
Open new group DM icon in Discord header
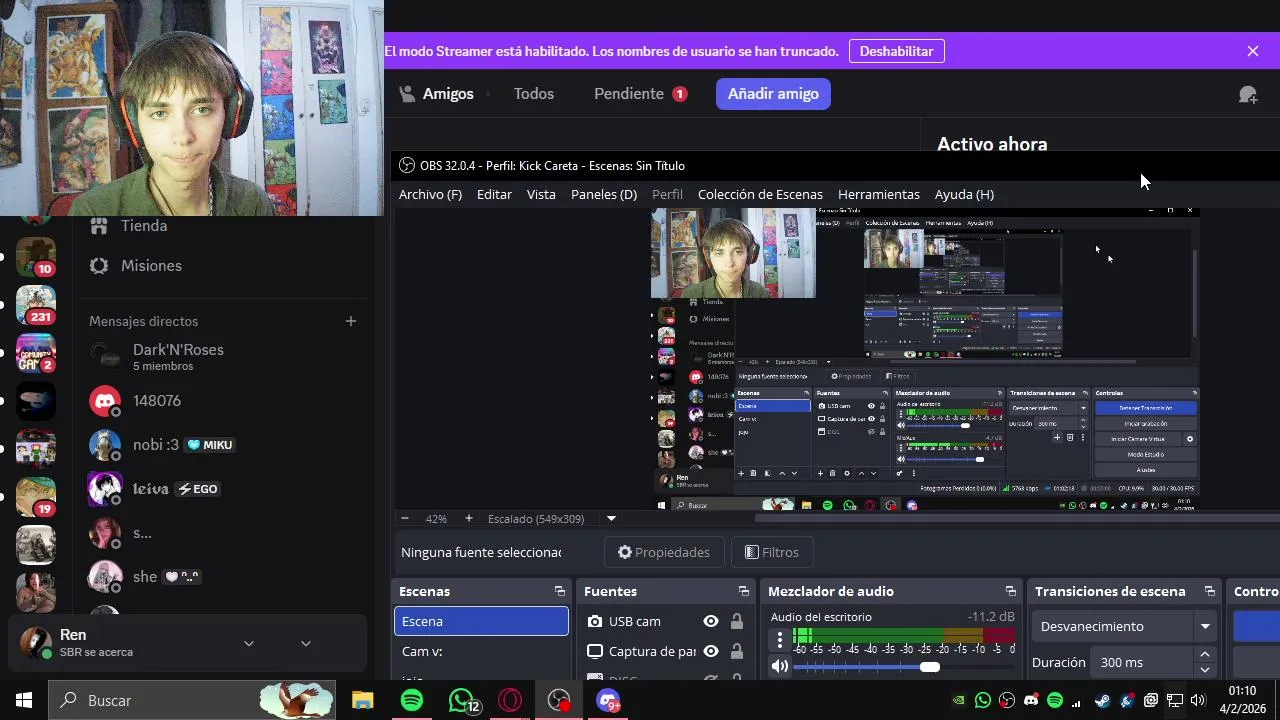click(1248, 94)
